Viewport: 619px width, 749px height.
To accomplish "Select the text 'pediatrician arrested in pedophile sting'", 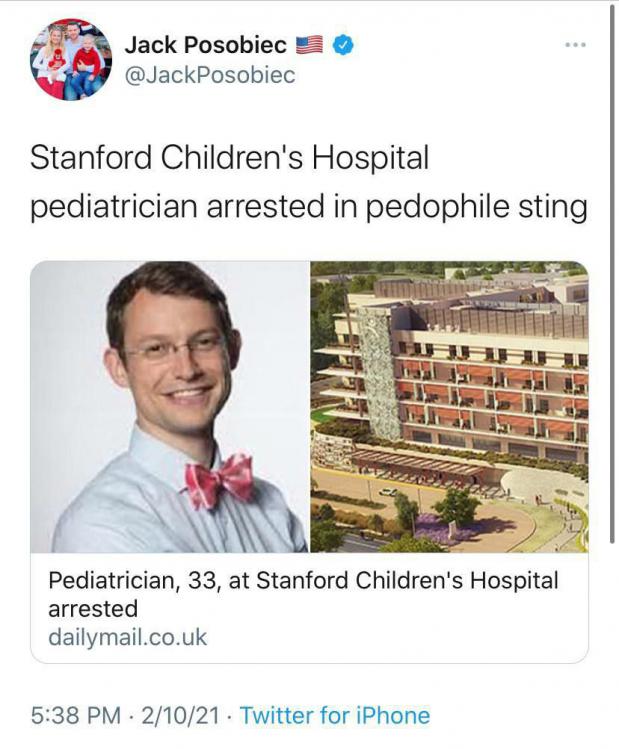I will tap(309, 207).
